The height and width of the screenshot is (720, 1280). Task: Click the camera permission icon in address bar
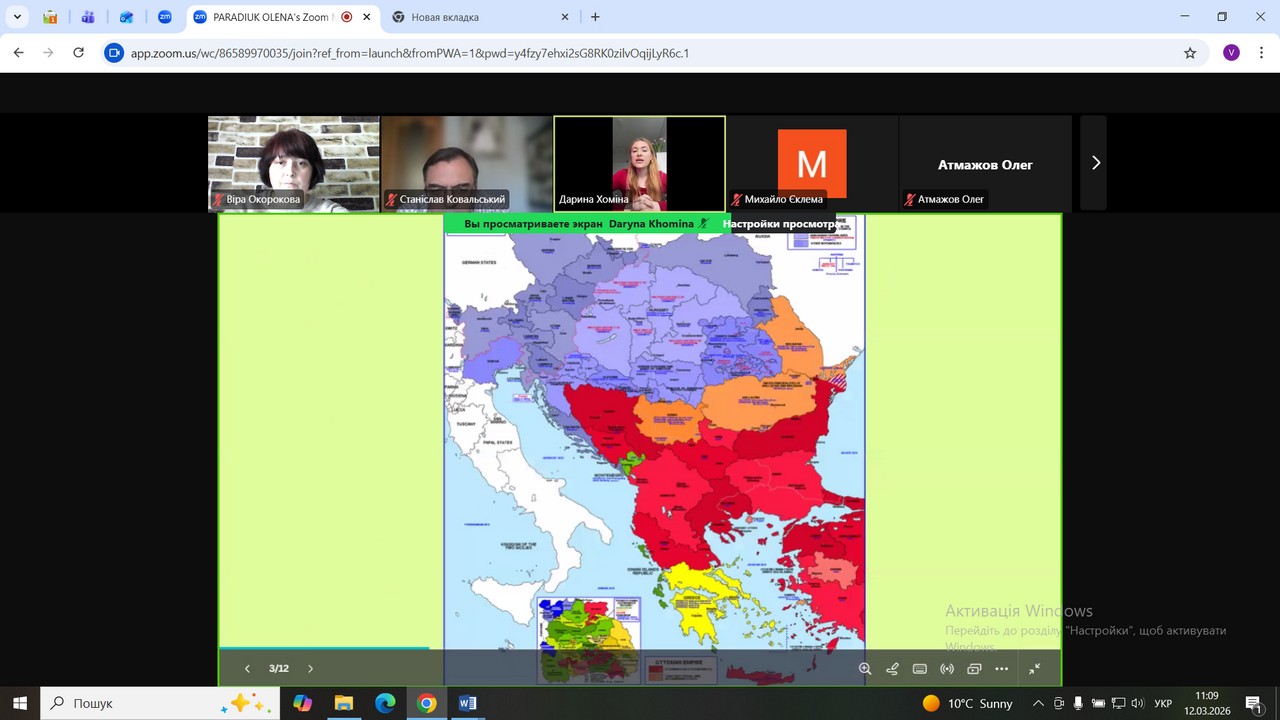coord(114,53)
